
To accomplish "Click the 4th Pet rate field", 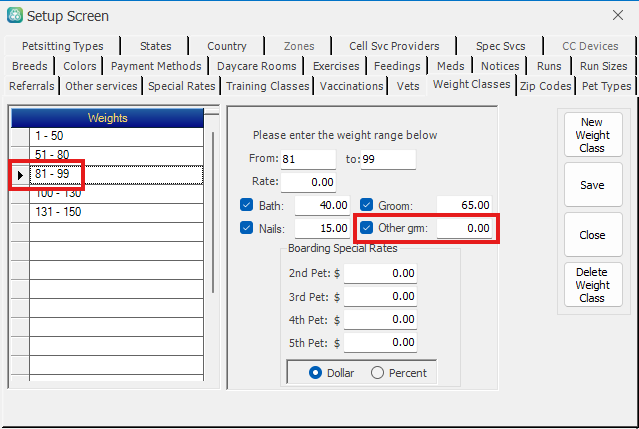I will [380, 319].
